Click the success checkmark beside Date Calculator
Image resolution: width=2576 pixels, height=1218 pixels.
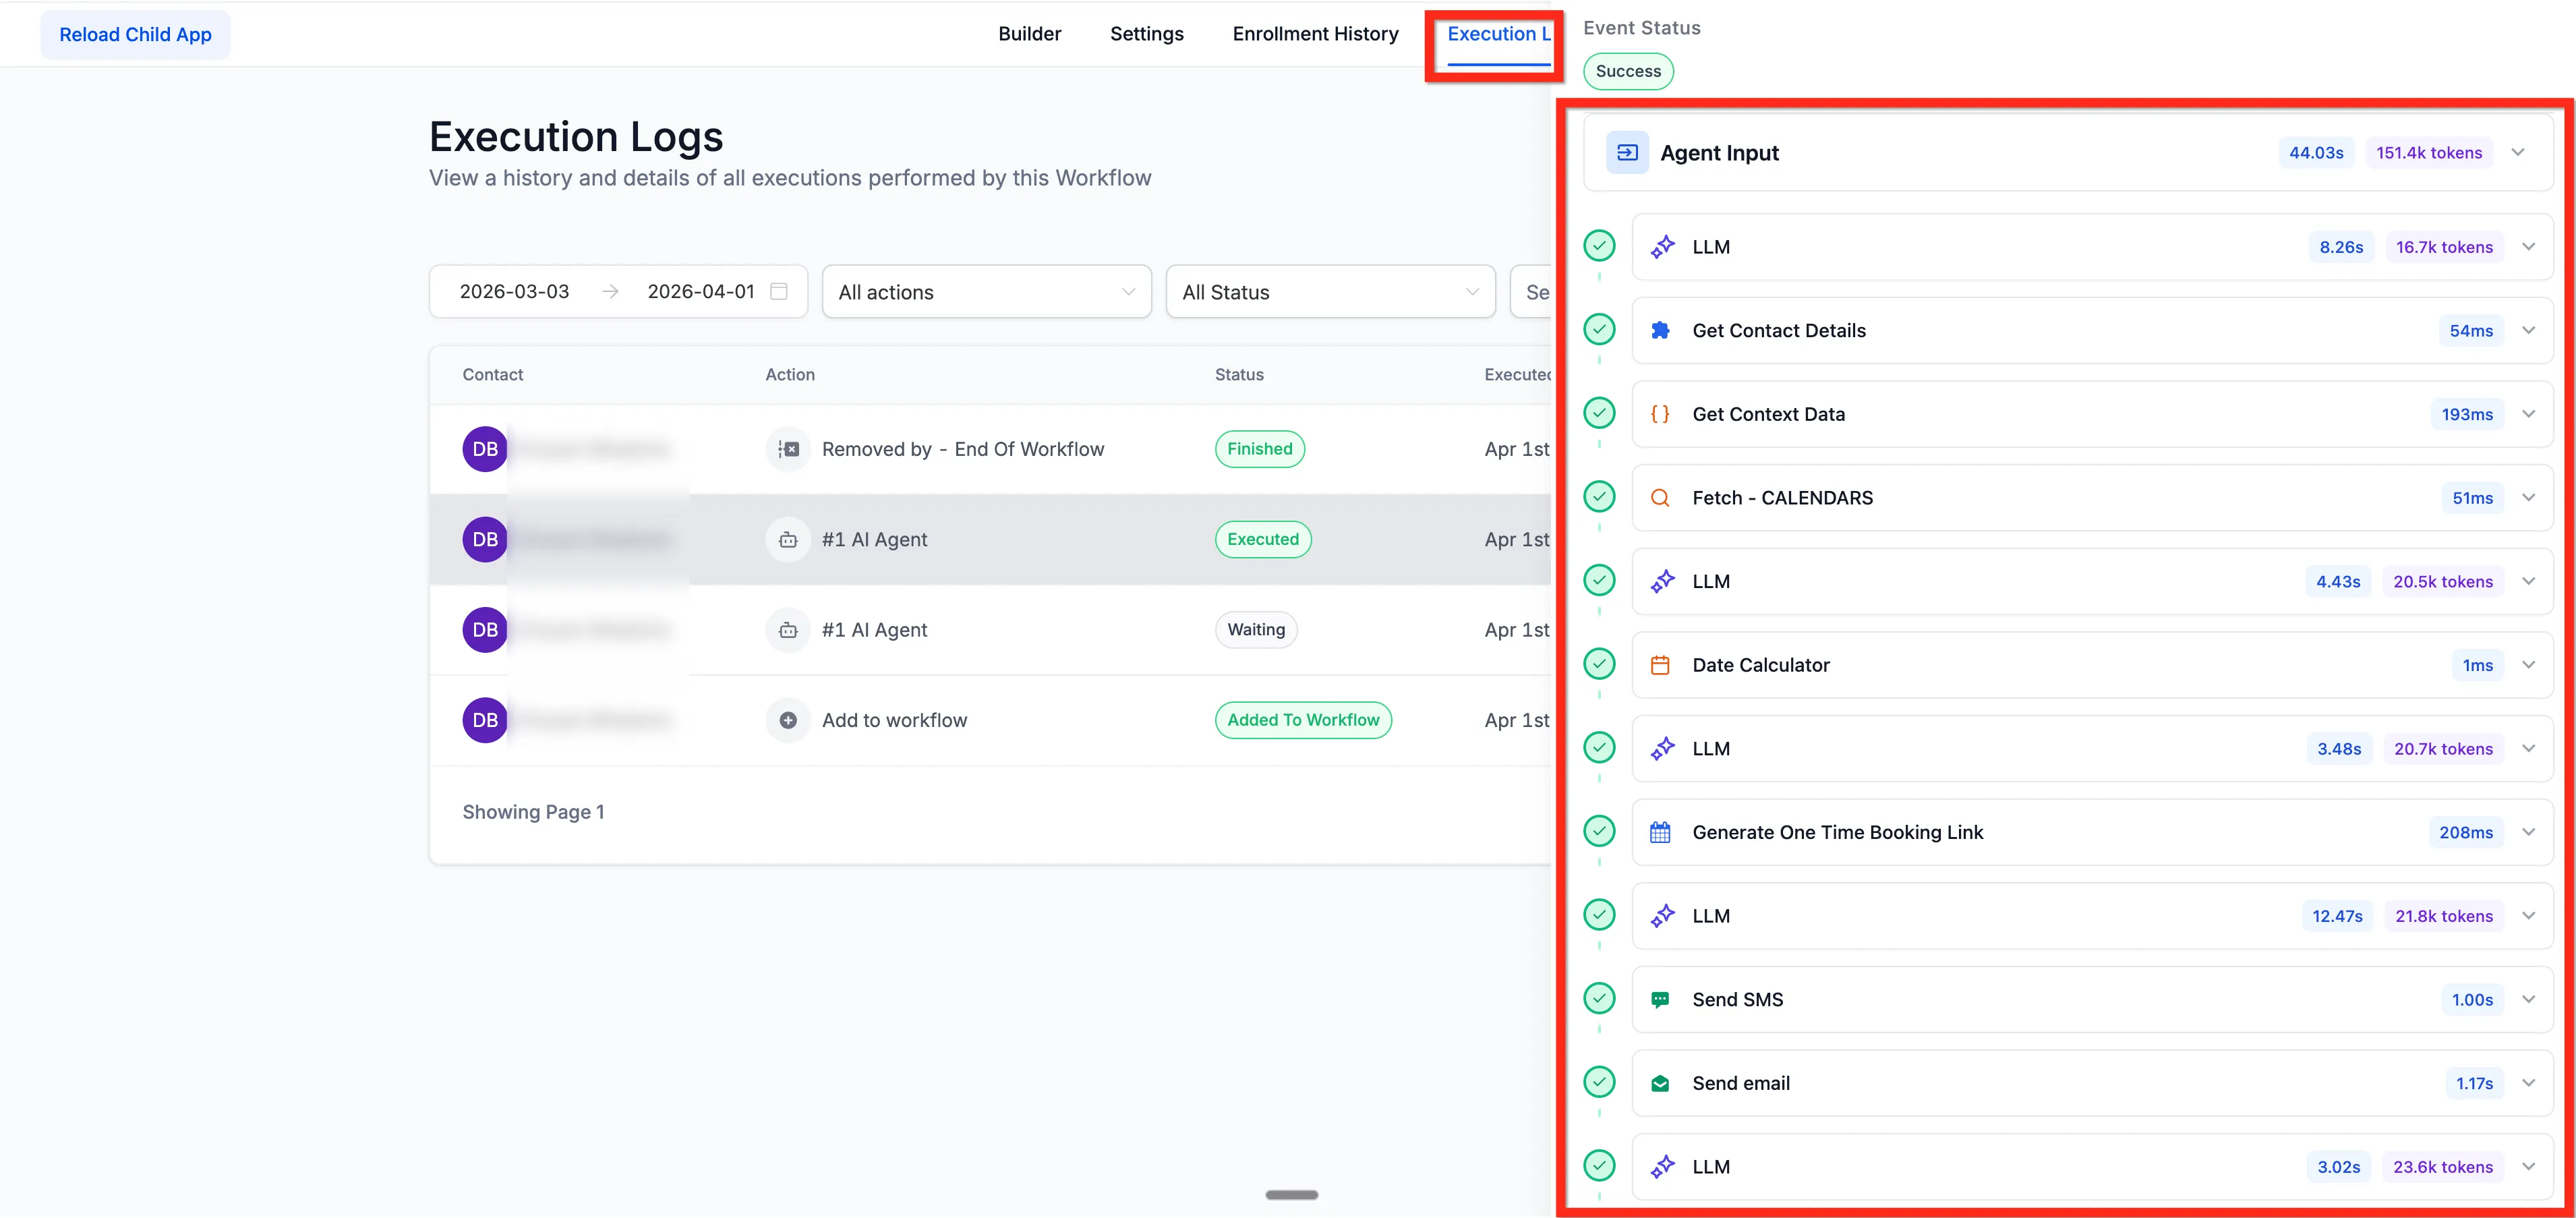[1600, 664]
